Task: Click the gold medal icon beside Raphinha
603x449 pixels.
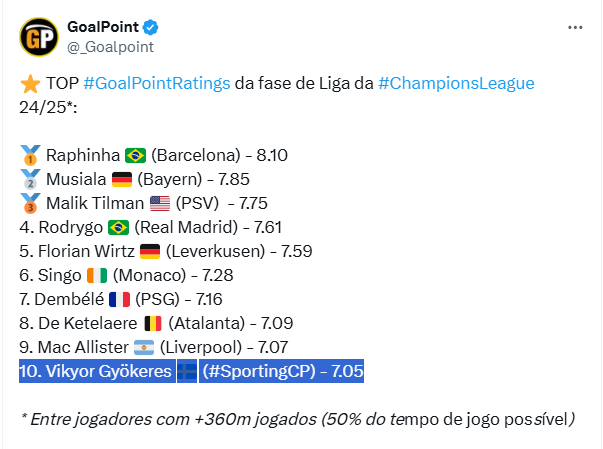Action: [30, 155]
